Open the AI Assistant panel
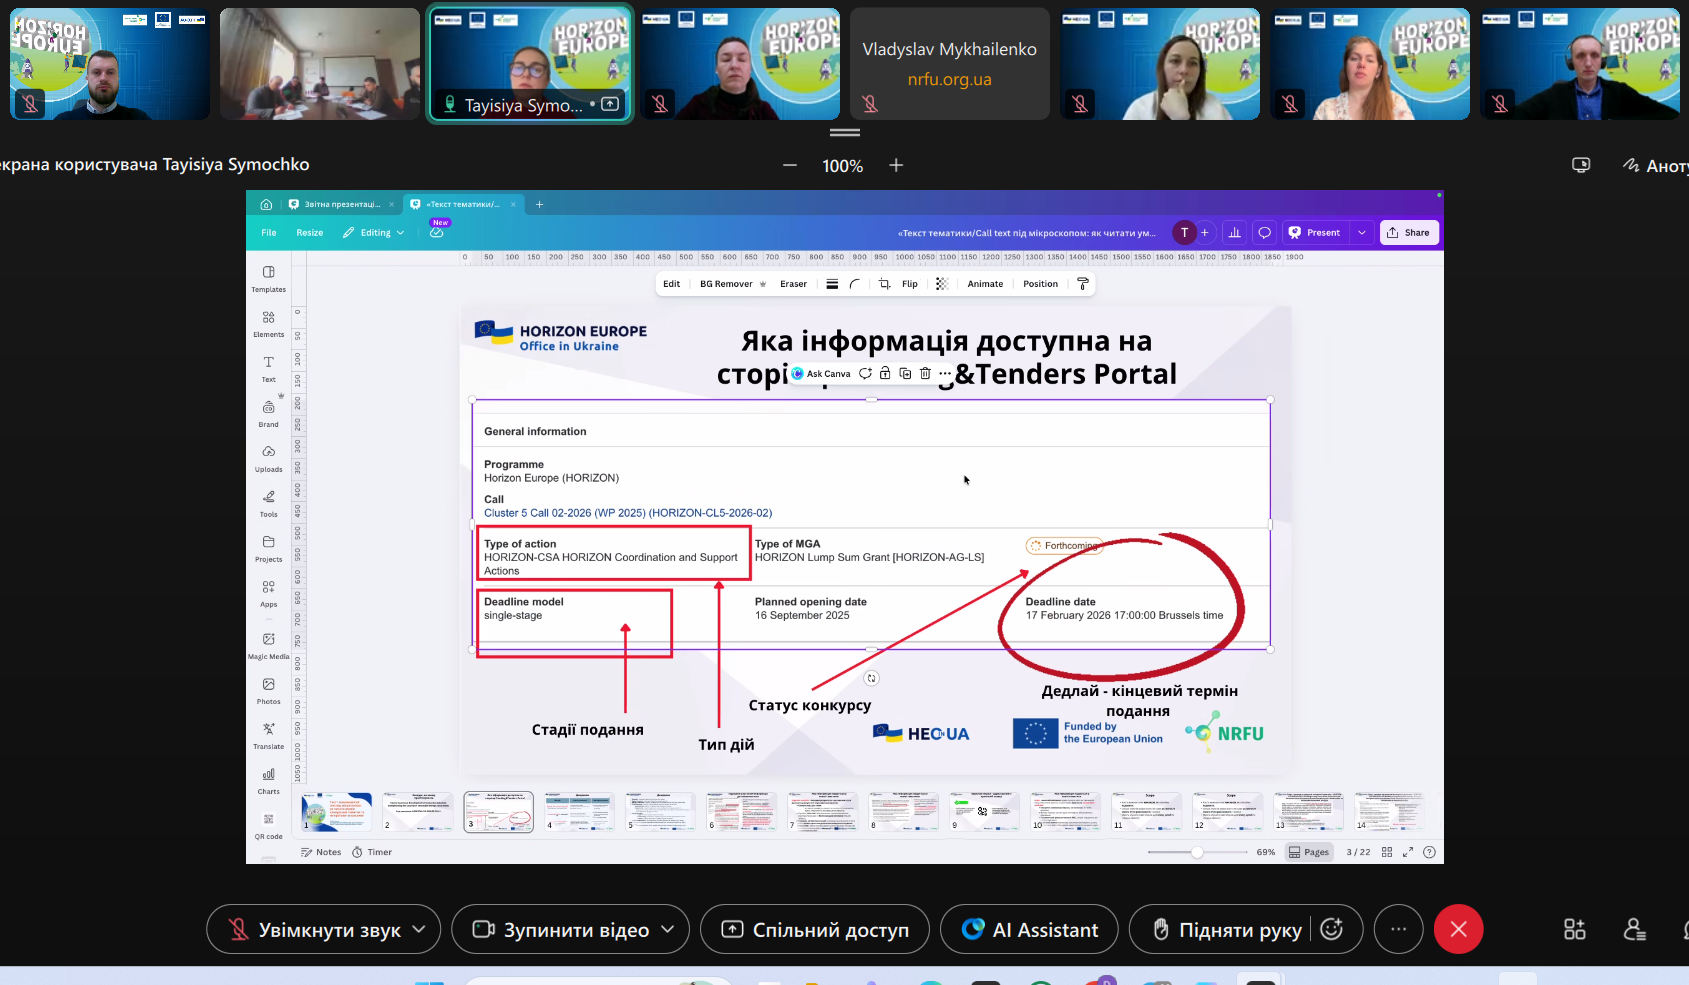The width and height of the screenshot is (1689, 985). click(1030, 930)
